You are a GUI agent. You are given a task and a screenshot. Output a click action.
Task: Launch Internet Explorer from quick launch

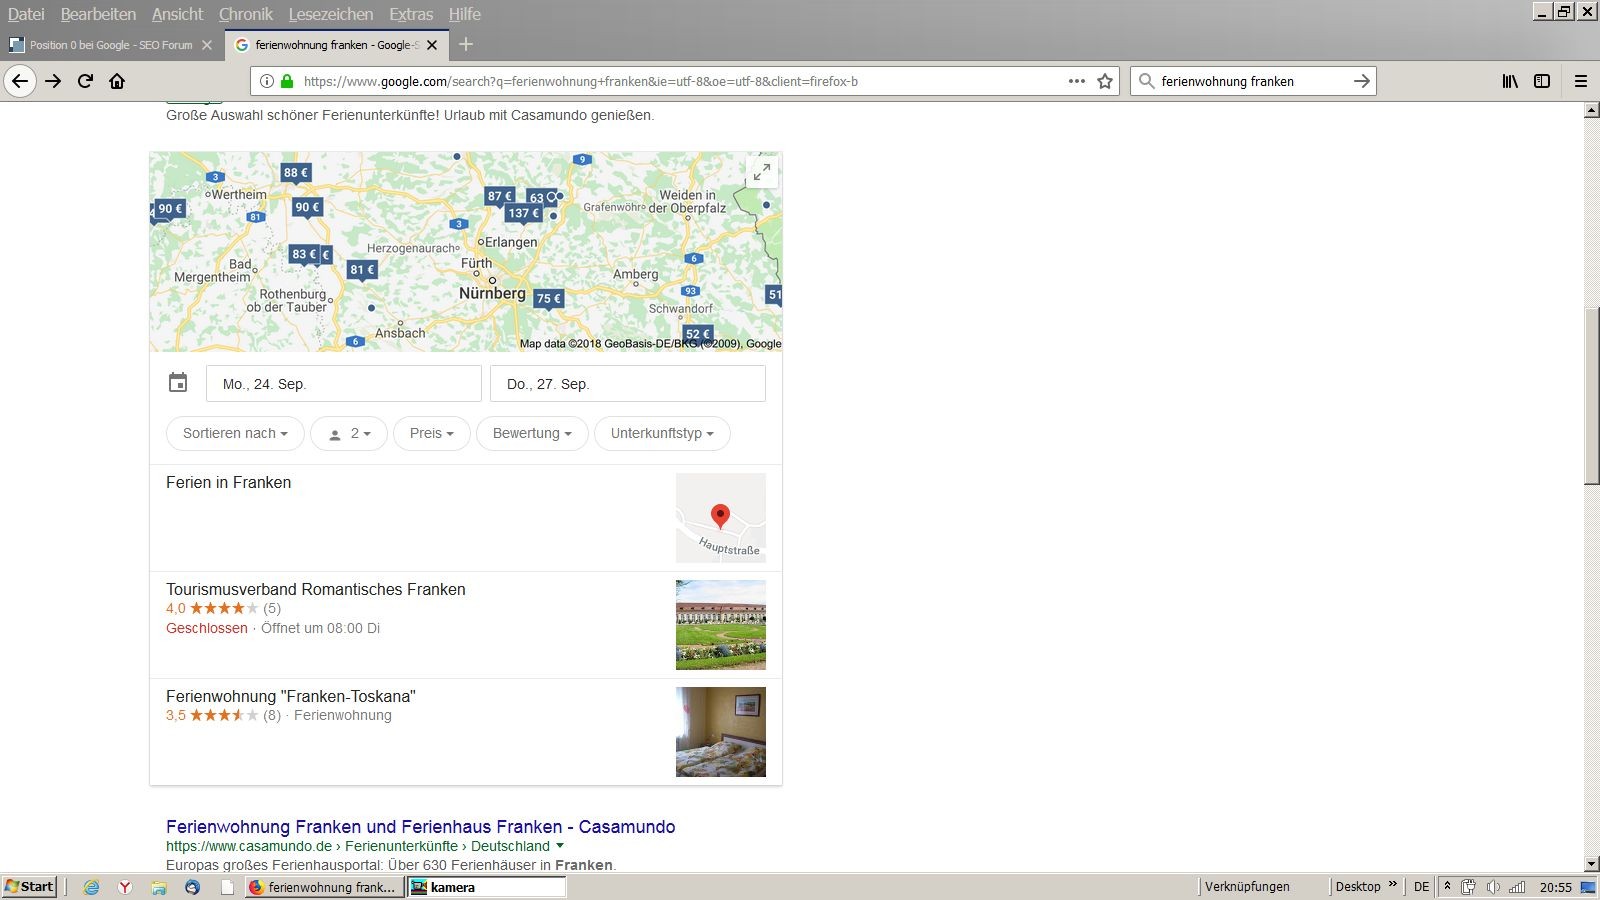(x=91, y=887)
